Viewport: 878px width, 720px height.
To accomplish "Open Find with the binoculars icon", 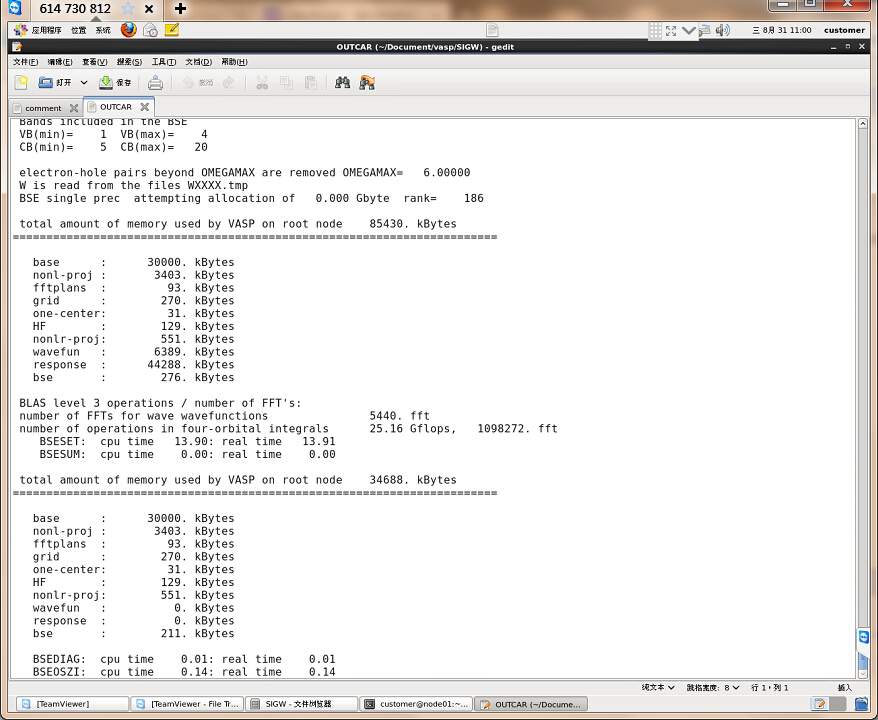I will (342, 83).
